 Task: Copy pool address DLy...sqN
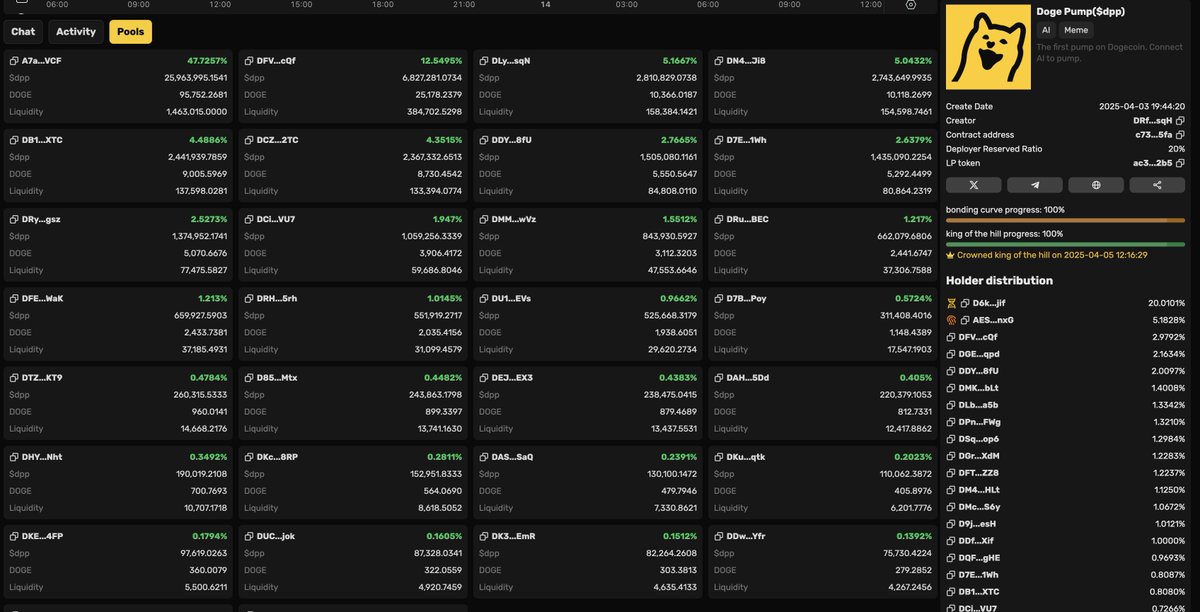(x=483, y=61)
